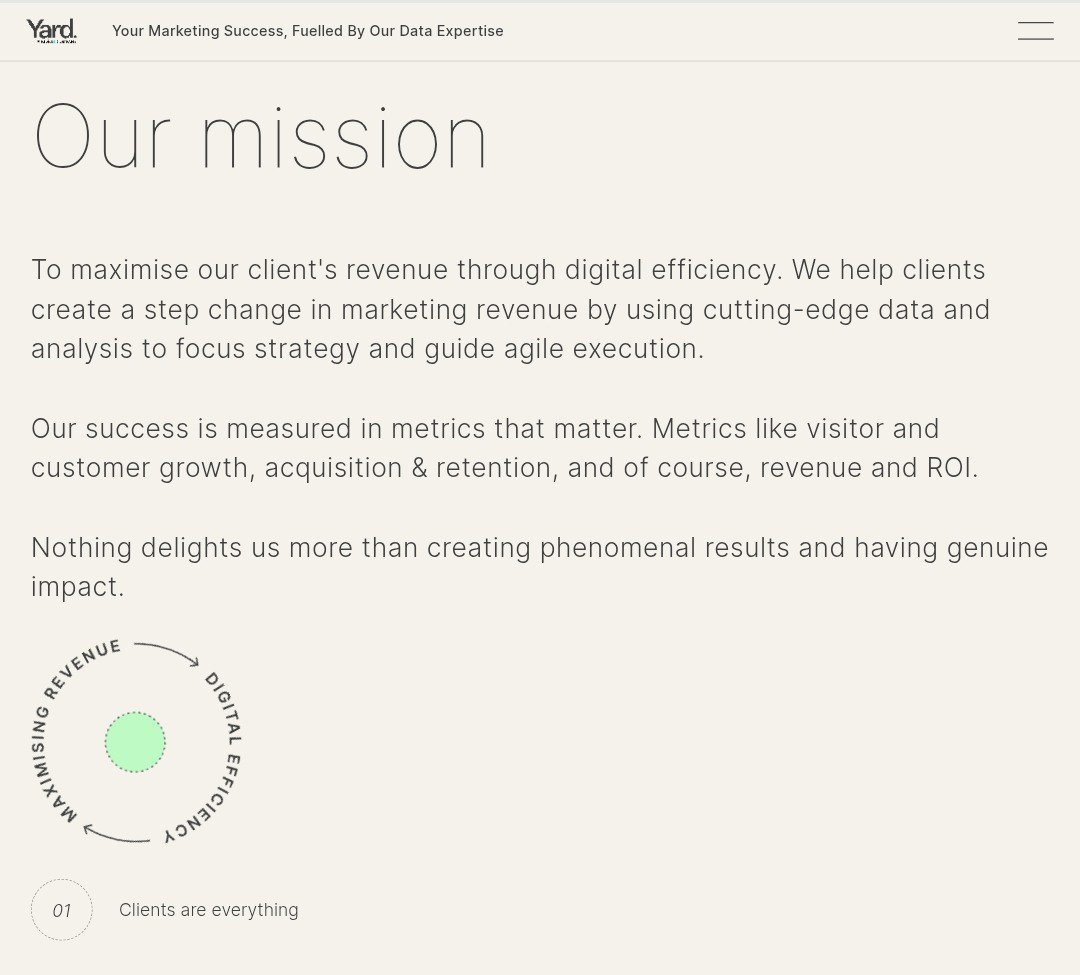Click the '01' numbered circle
Screen dimensions: 1080x975
pos(61,910)
